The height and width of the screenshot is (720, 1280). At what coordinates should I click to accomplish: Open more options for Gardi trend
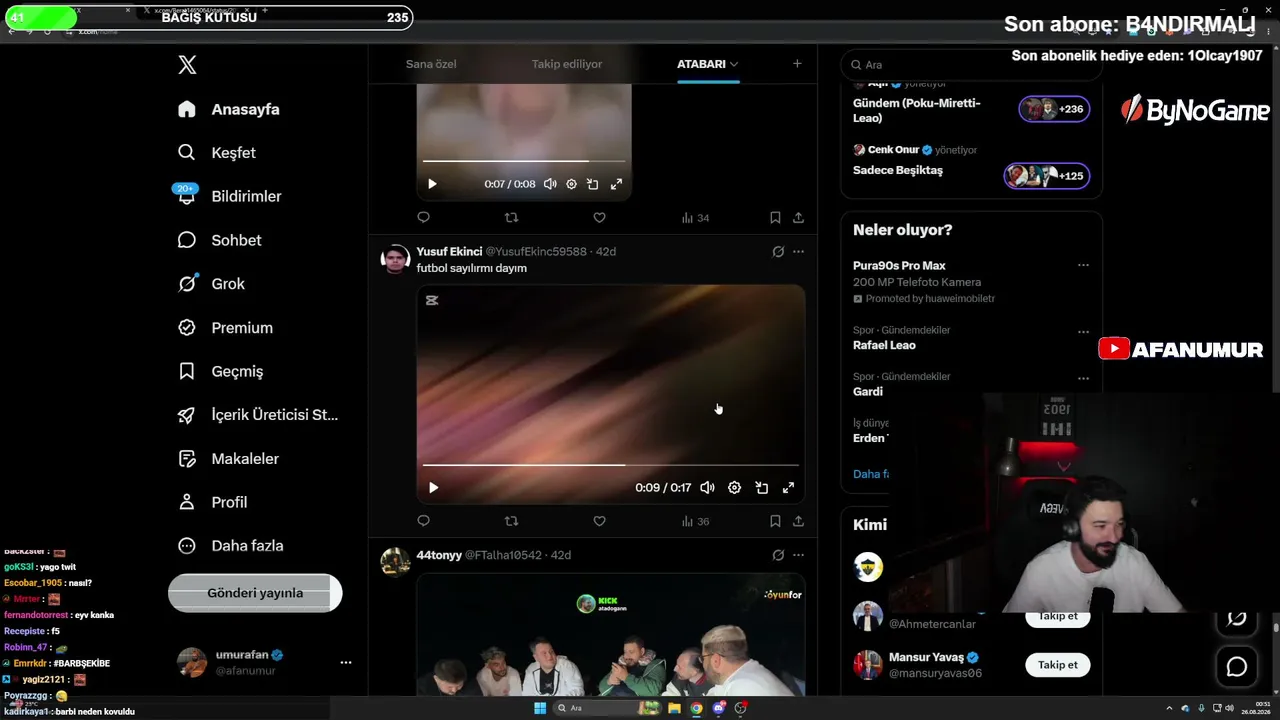click(1083, 378)
